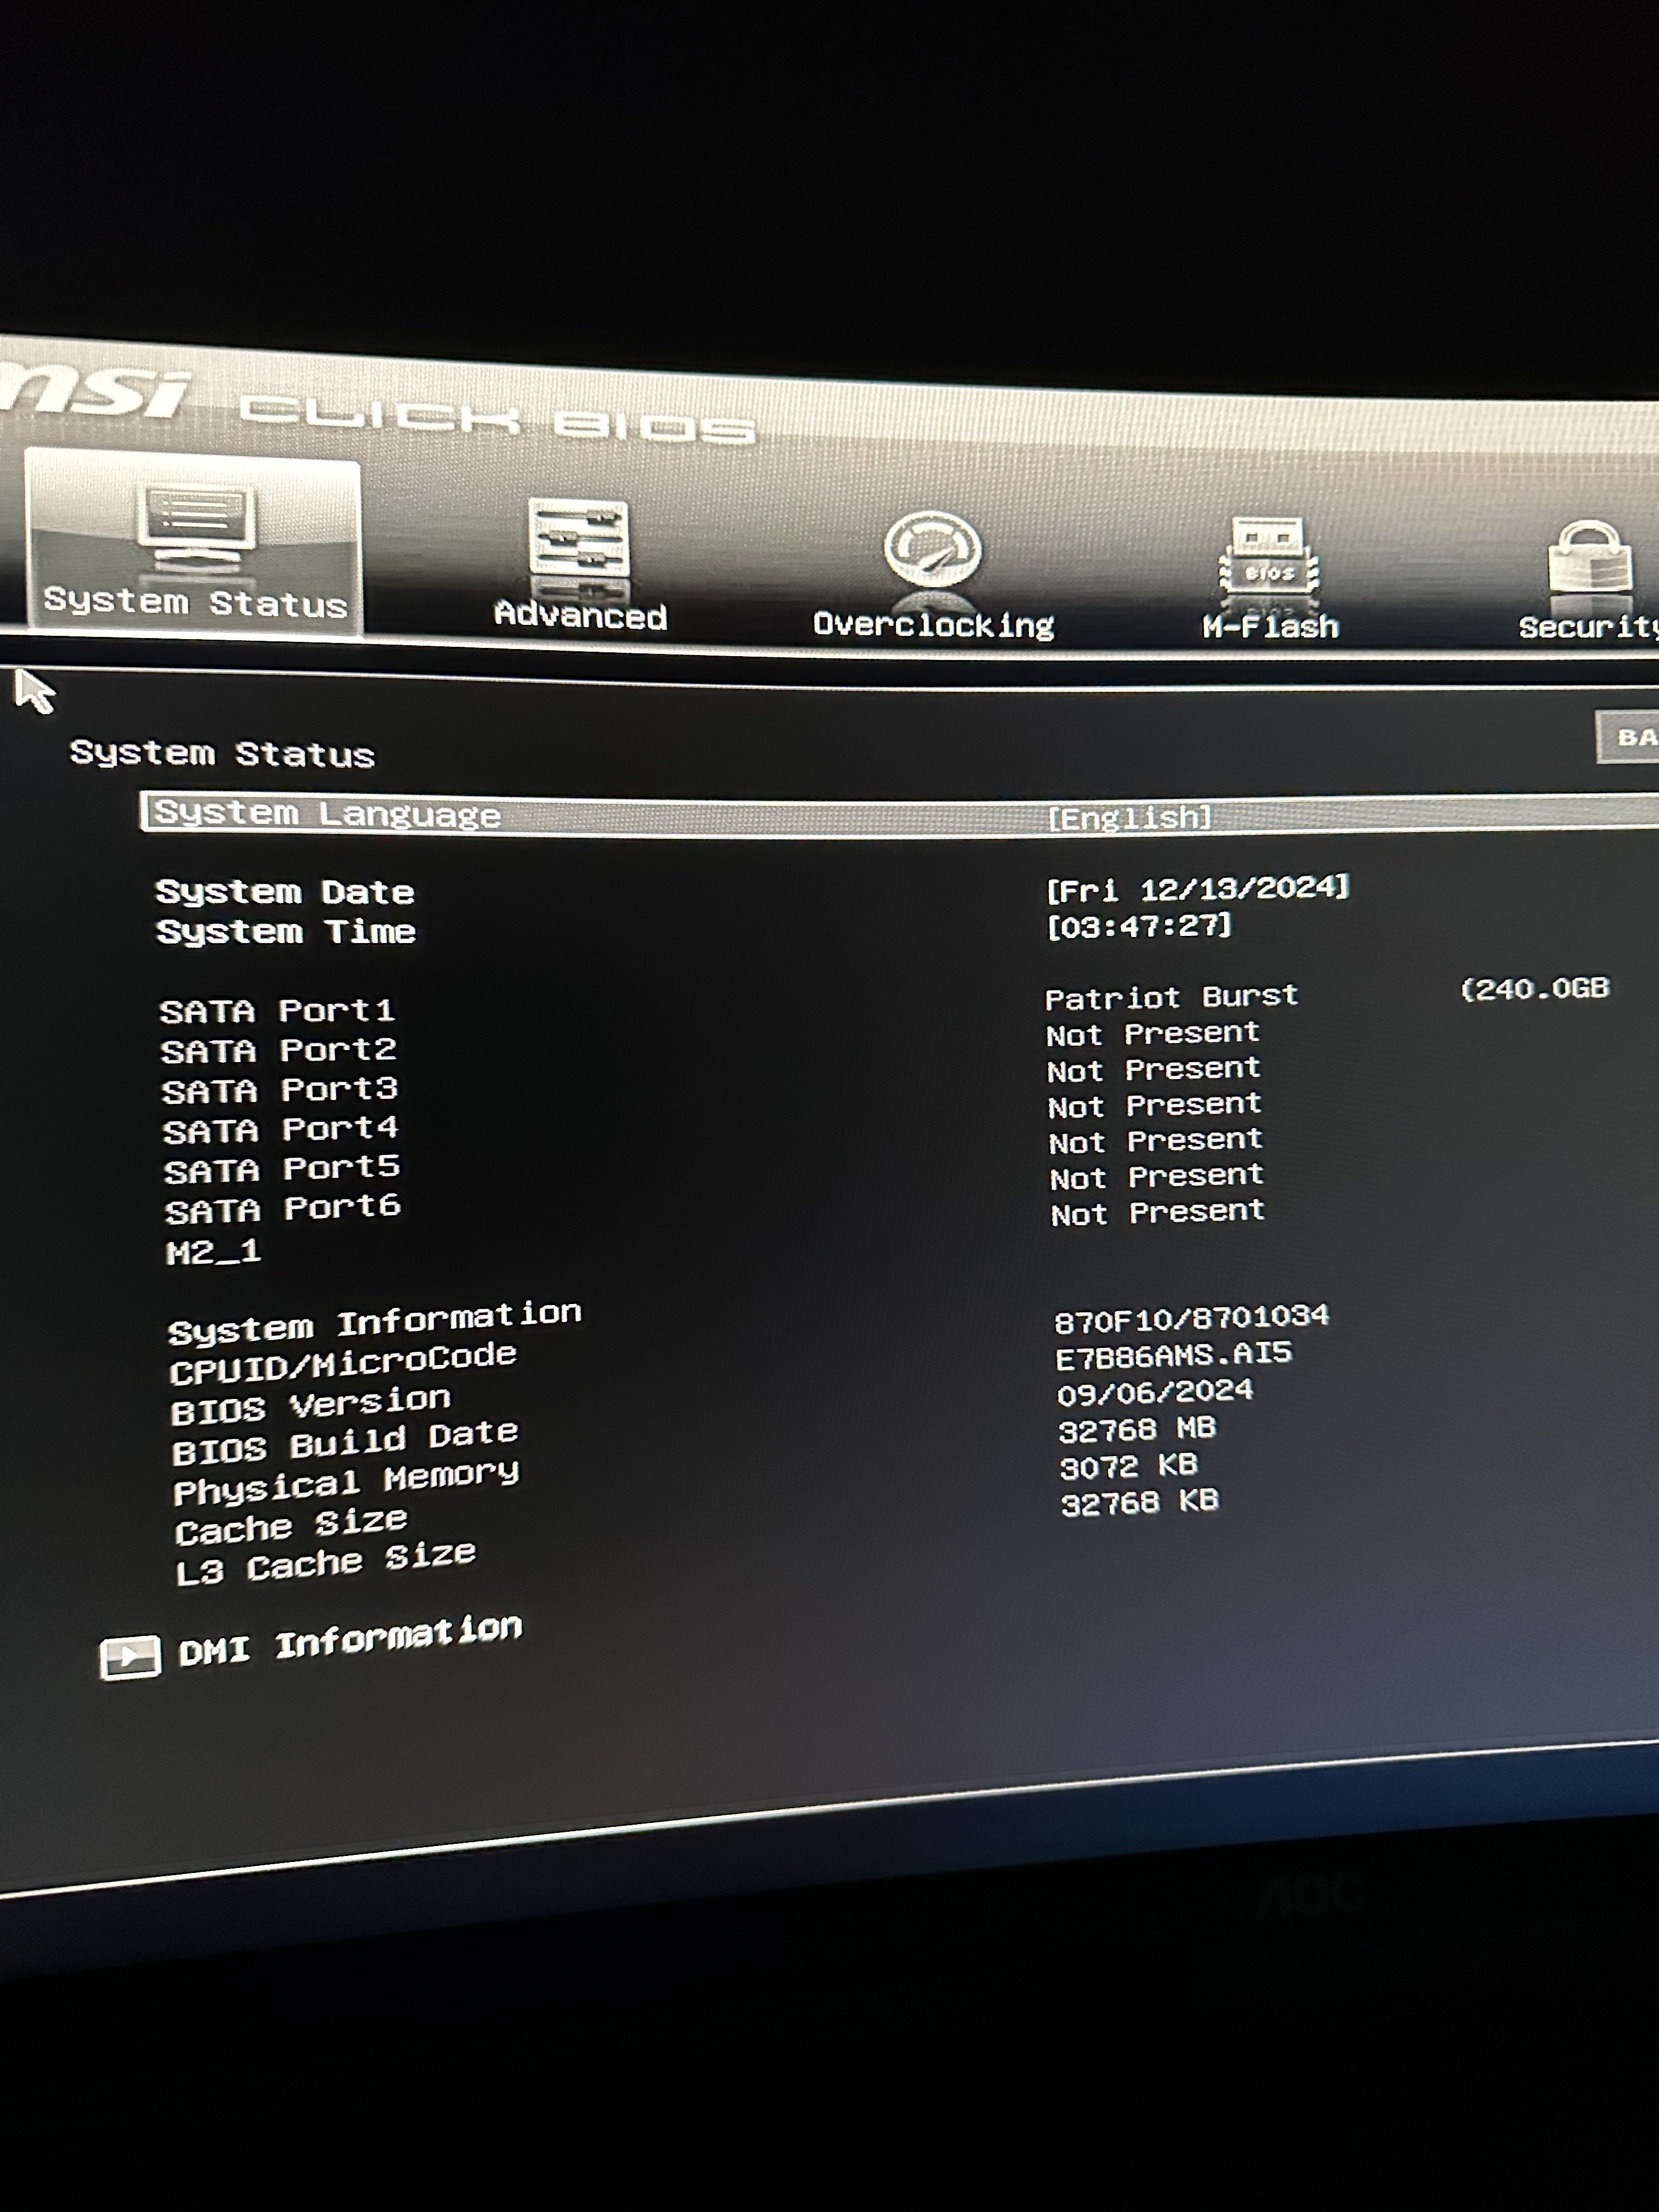The width and height of the screenshot is (1659, 2212).
Task: Click the M2_1 storage entry
Action: [213, 1252]
